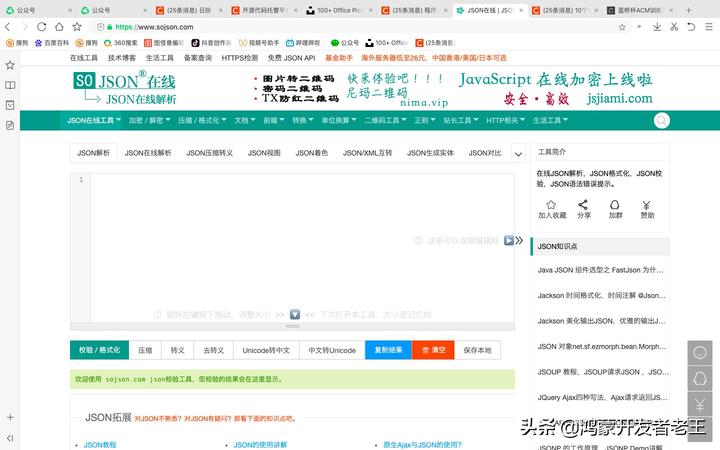Expand the 压缩/格式化 dropdown menu
Viewport: 720px width, 450px height.
click(x=202, y=120)
